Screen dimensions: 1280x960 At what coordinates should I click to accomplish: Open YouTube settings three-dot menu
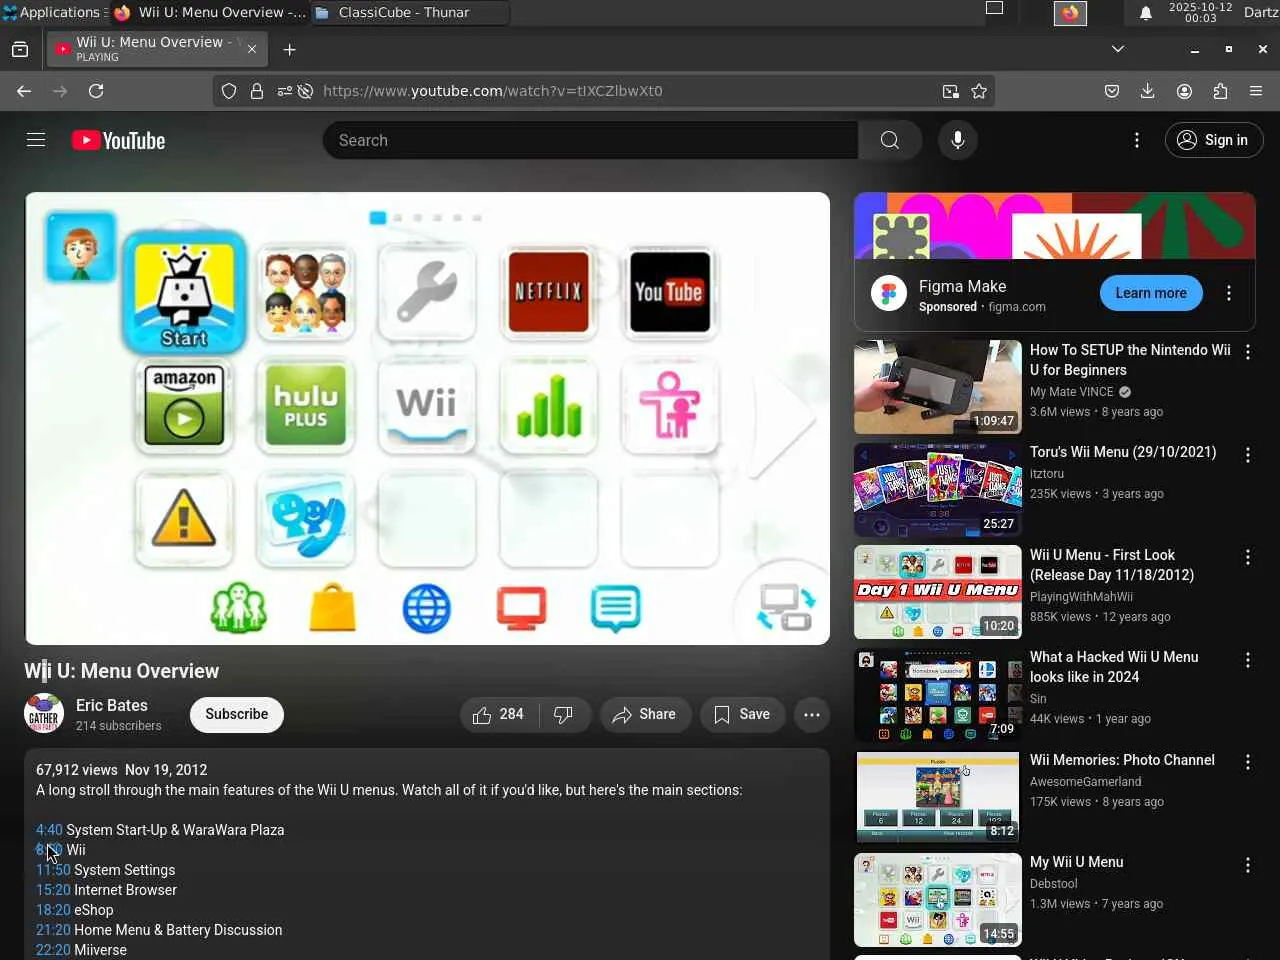1137,140
